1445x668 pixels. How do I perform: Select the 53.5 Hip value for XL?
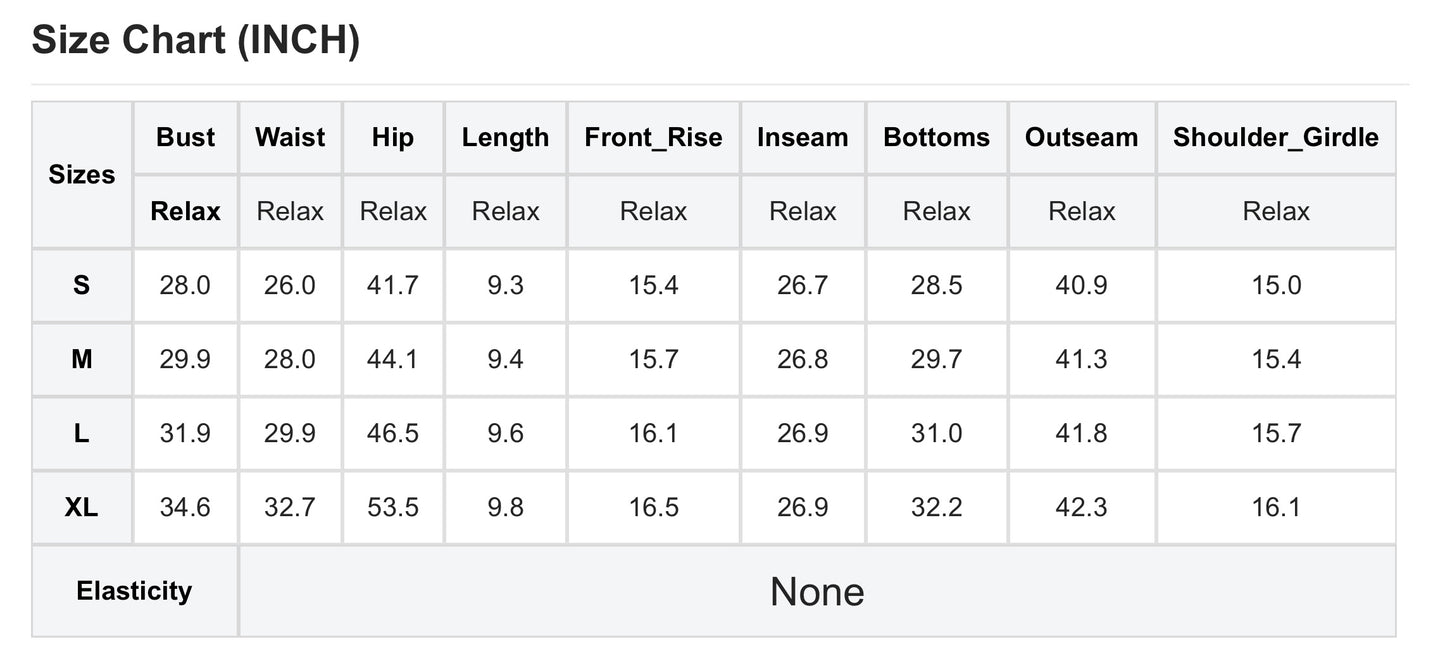tap(393, 508)
